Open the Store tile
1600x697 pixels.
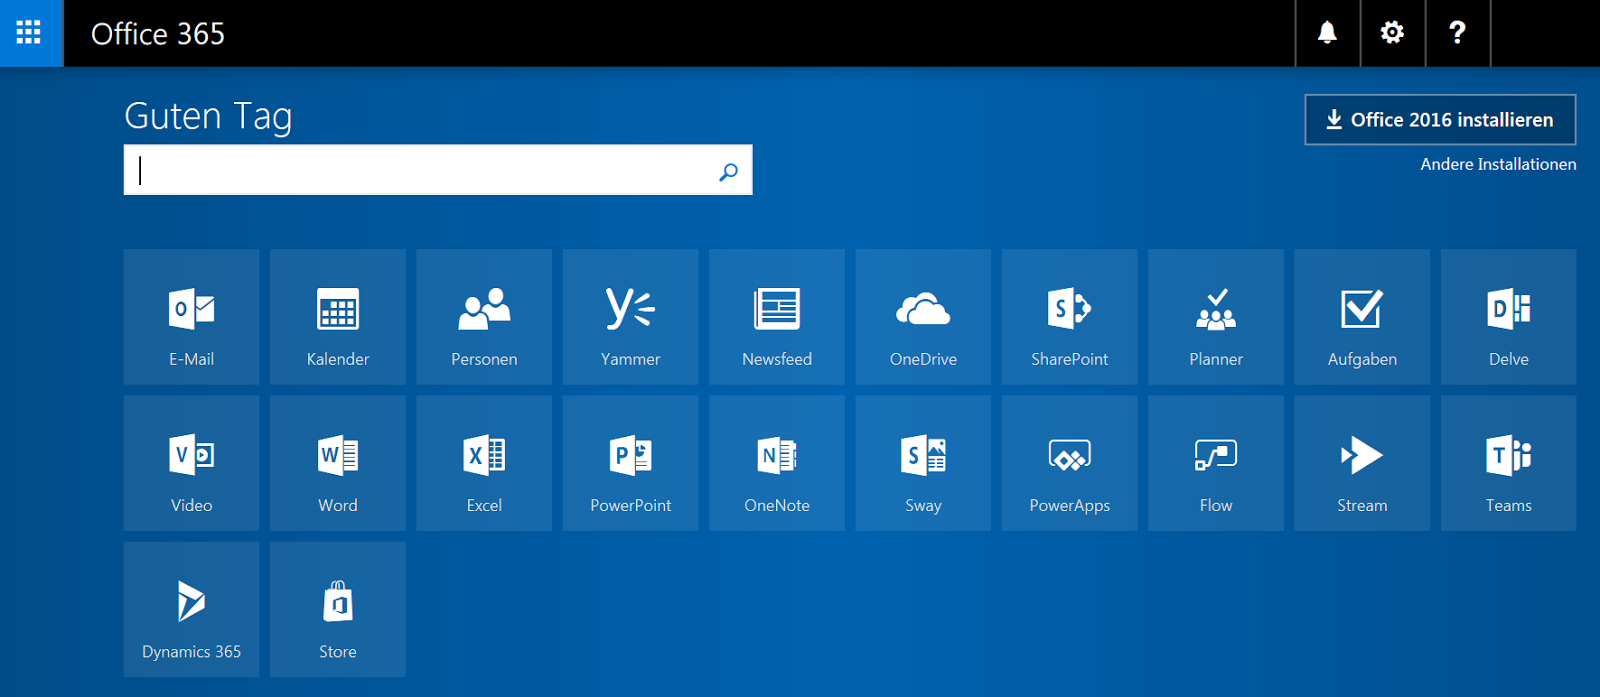coord(338,609)
